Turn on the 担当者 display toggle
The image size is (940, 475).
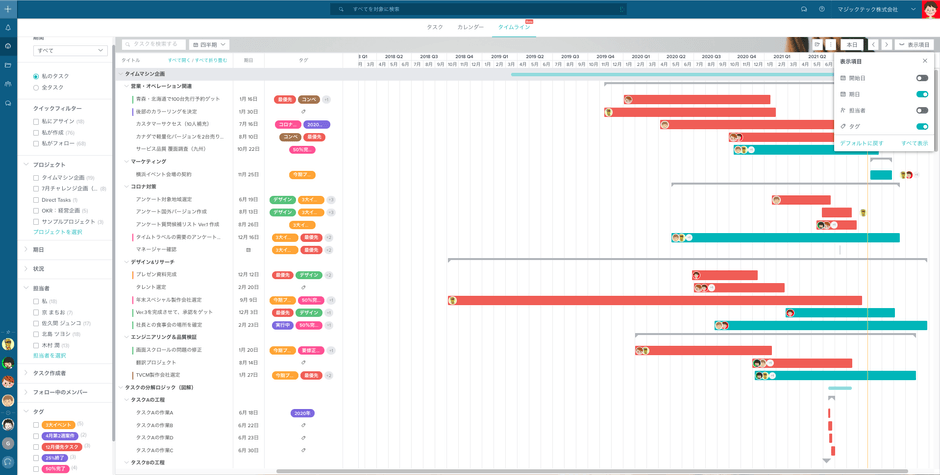921,110
